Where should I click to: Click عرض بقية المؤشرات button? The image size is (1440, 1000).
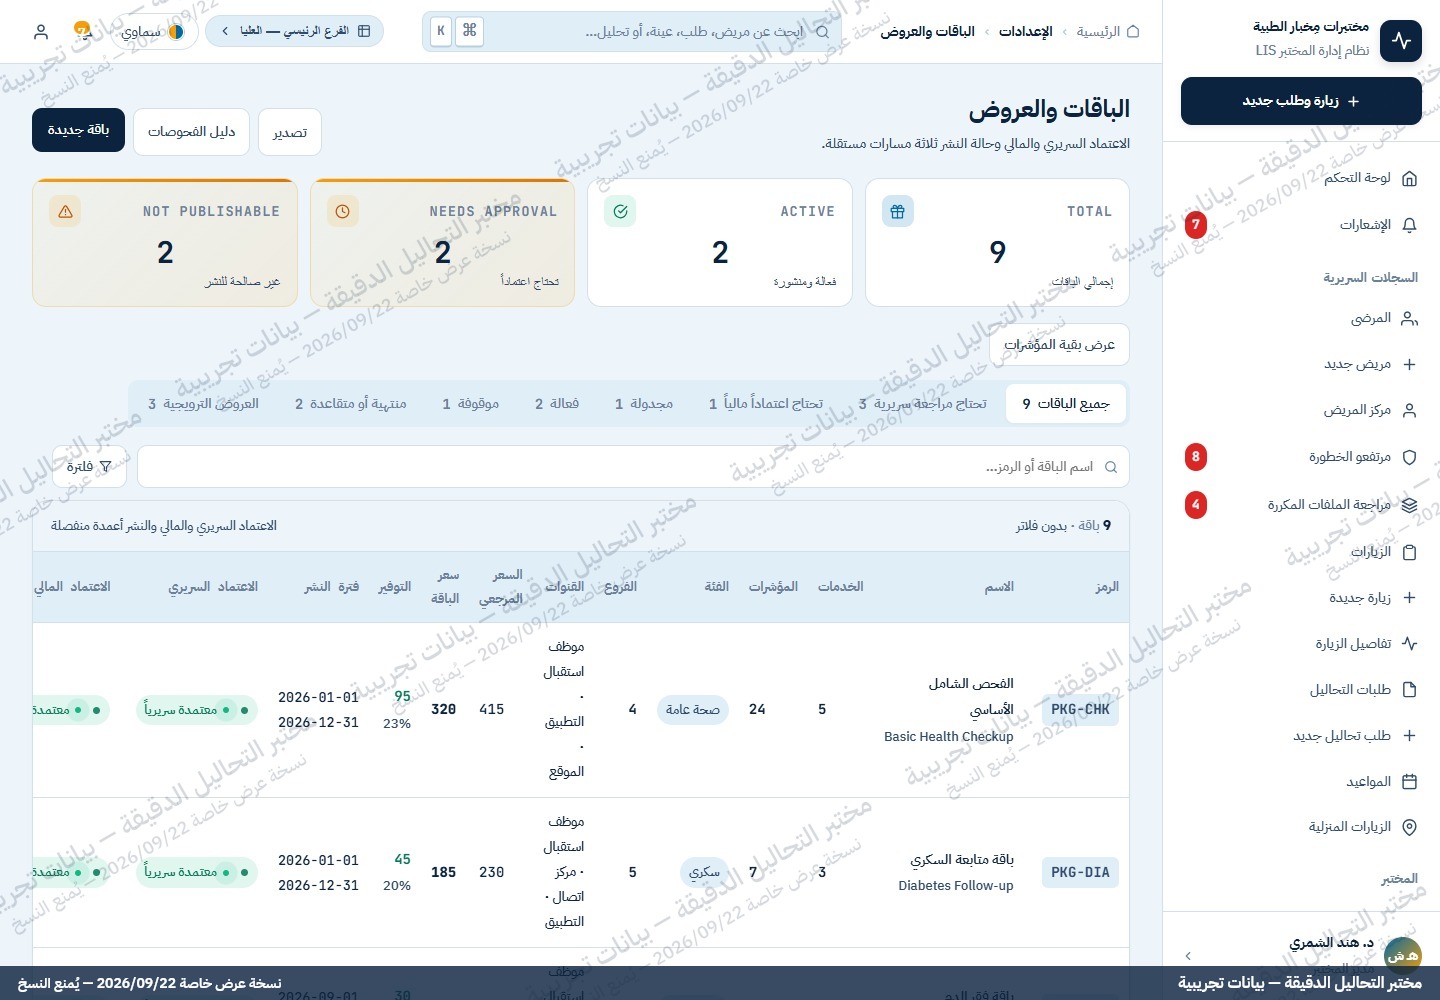(1059, 345)
